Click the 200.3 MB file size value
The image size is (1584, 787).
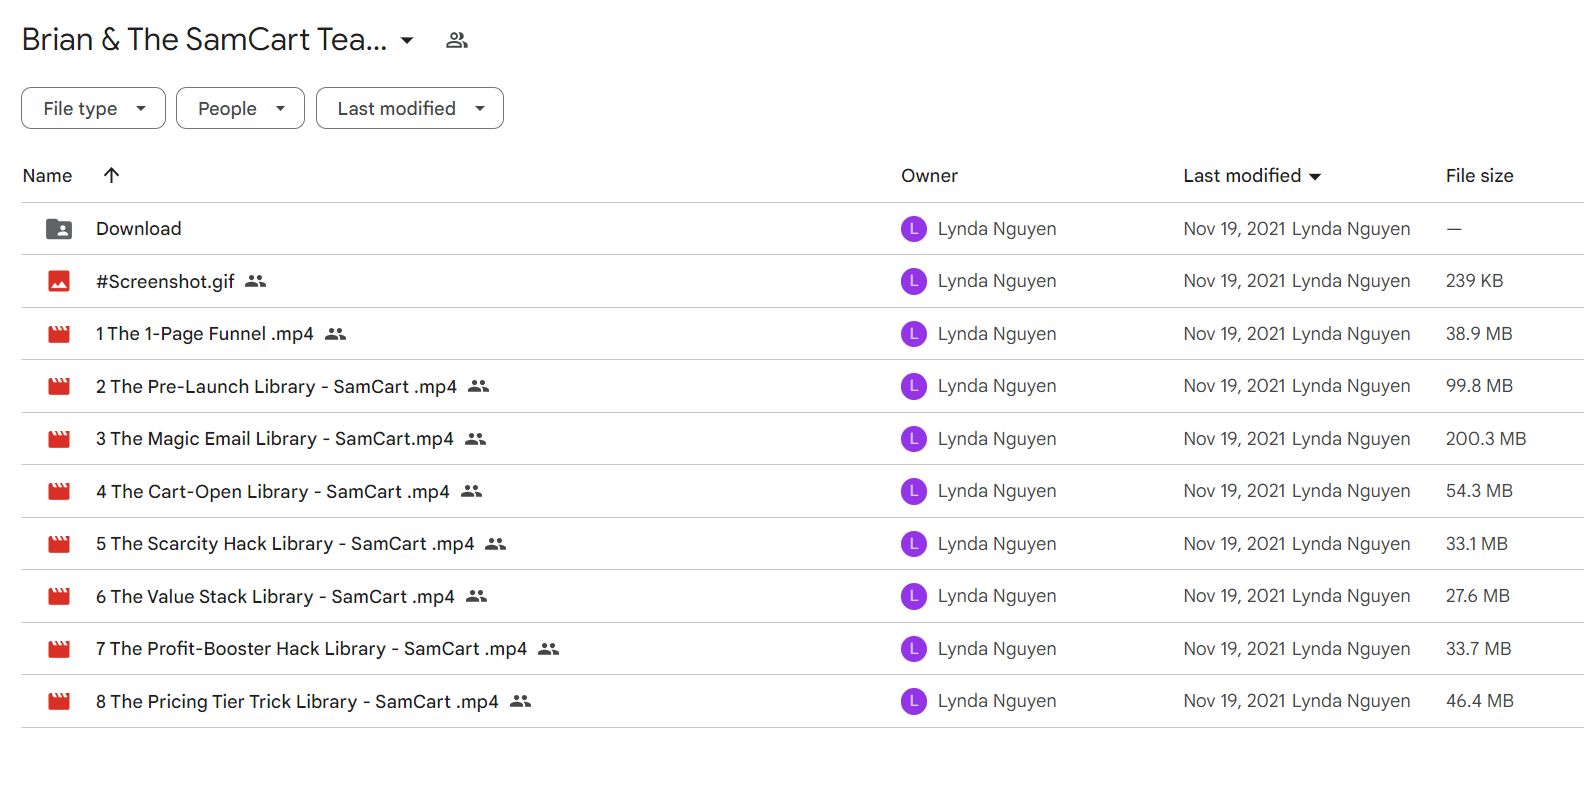[x=1486, y=439]
